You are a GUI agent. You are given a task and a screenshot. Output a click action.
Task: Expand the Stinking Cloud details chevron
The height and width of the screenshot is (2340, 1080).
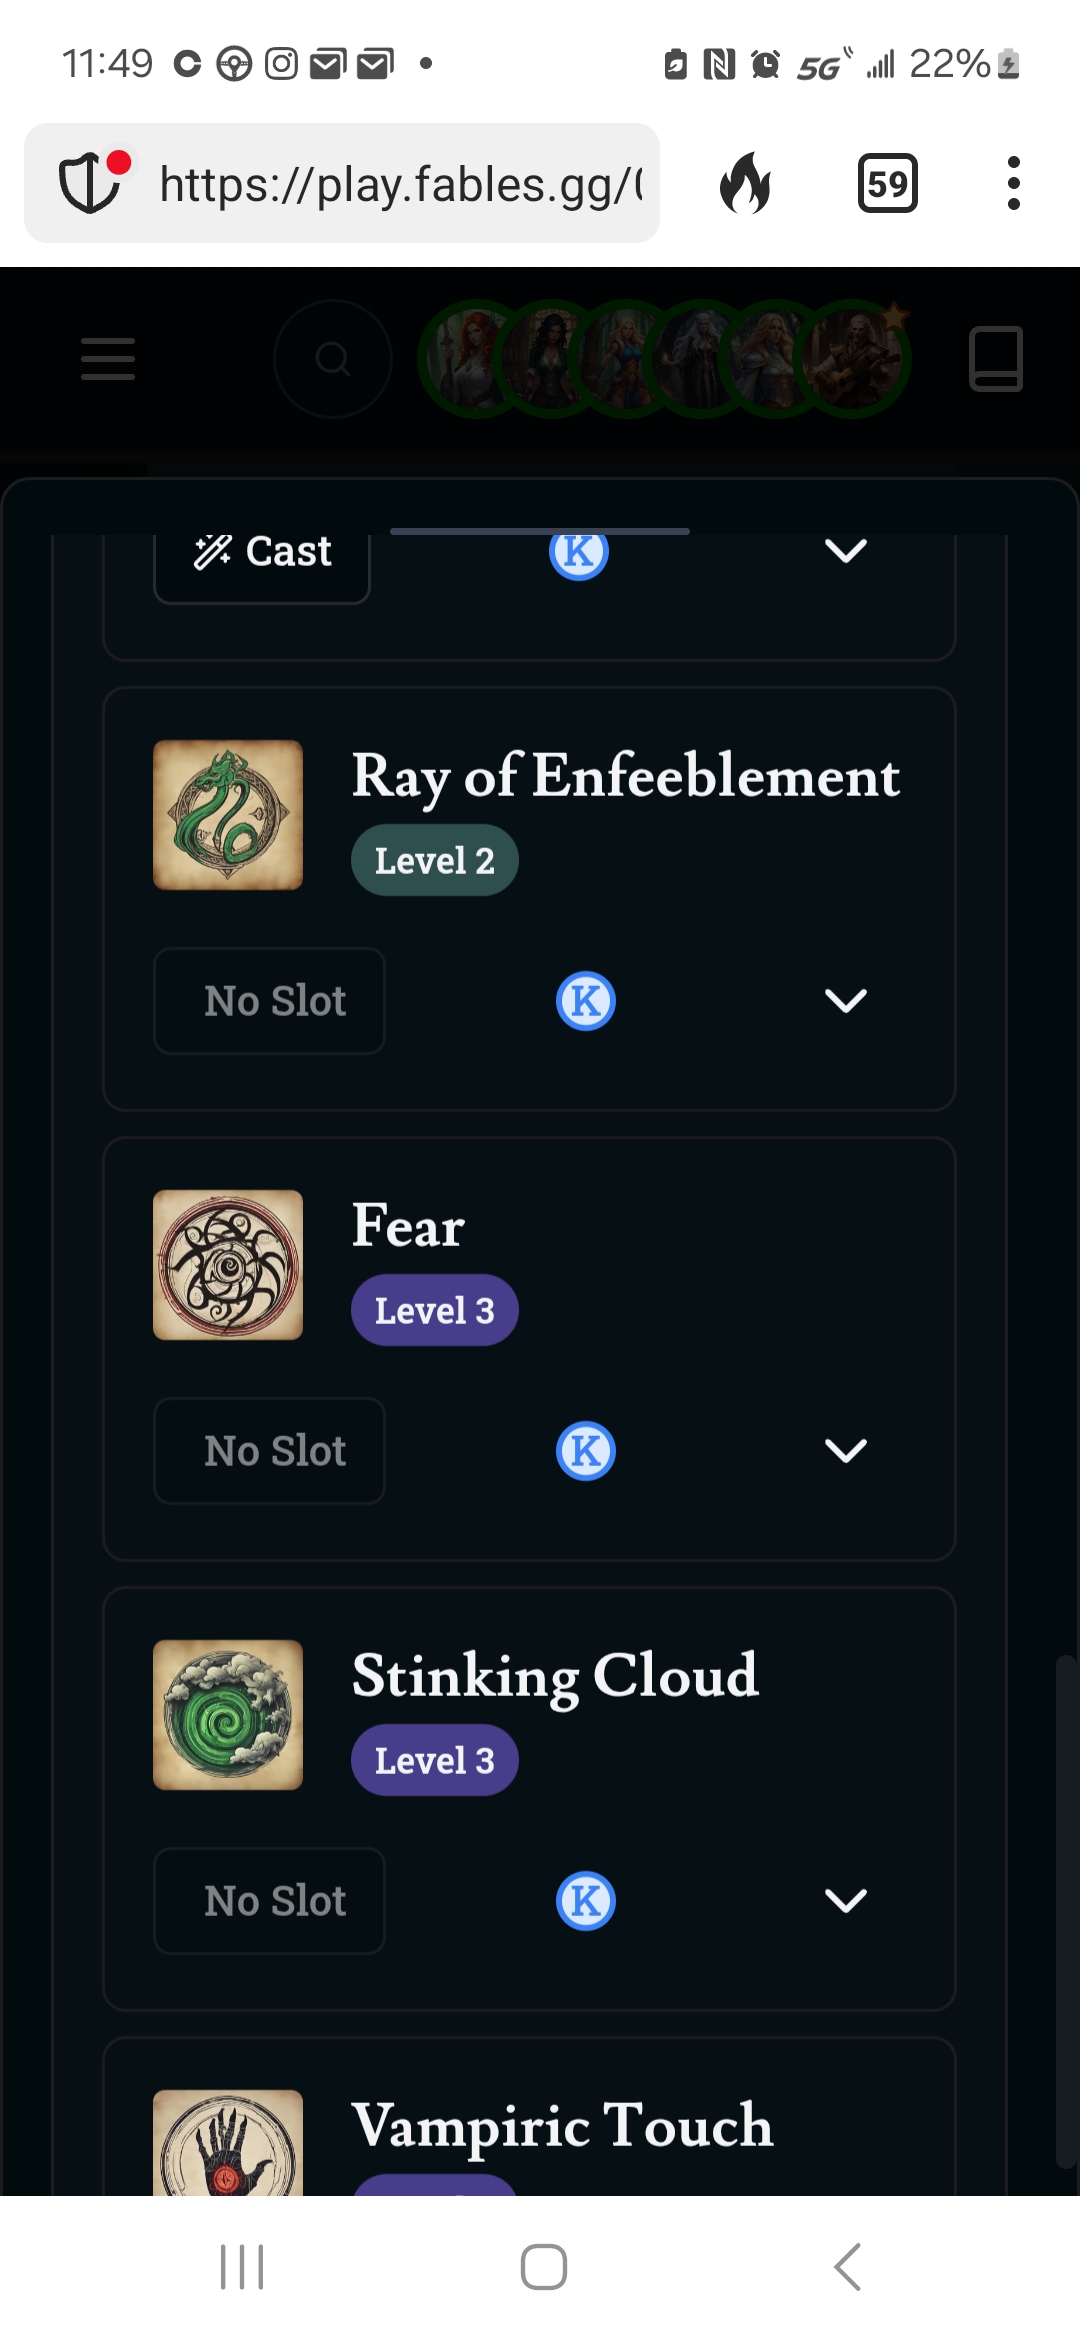[x=845, y=1901]
